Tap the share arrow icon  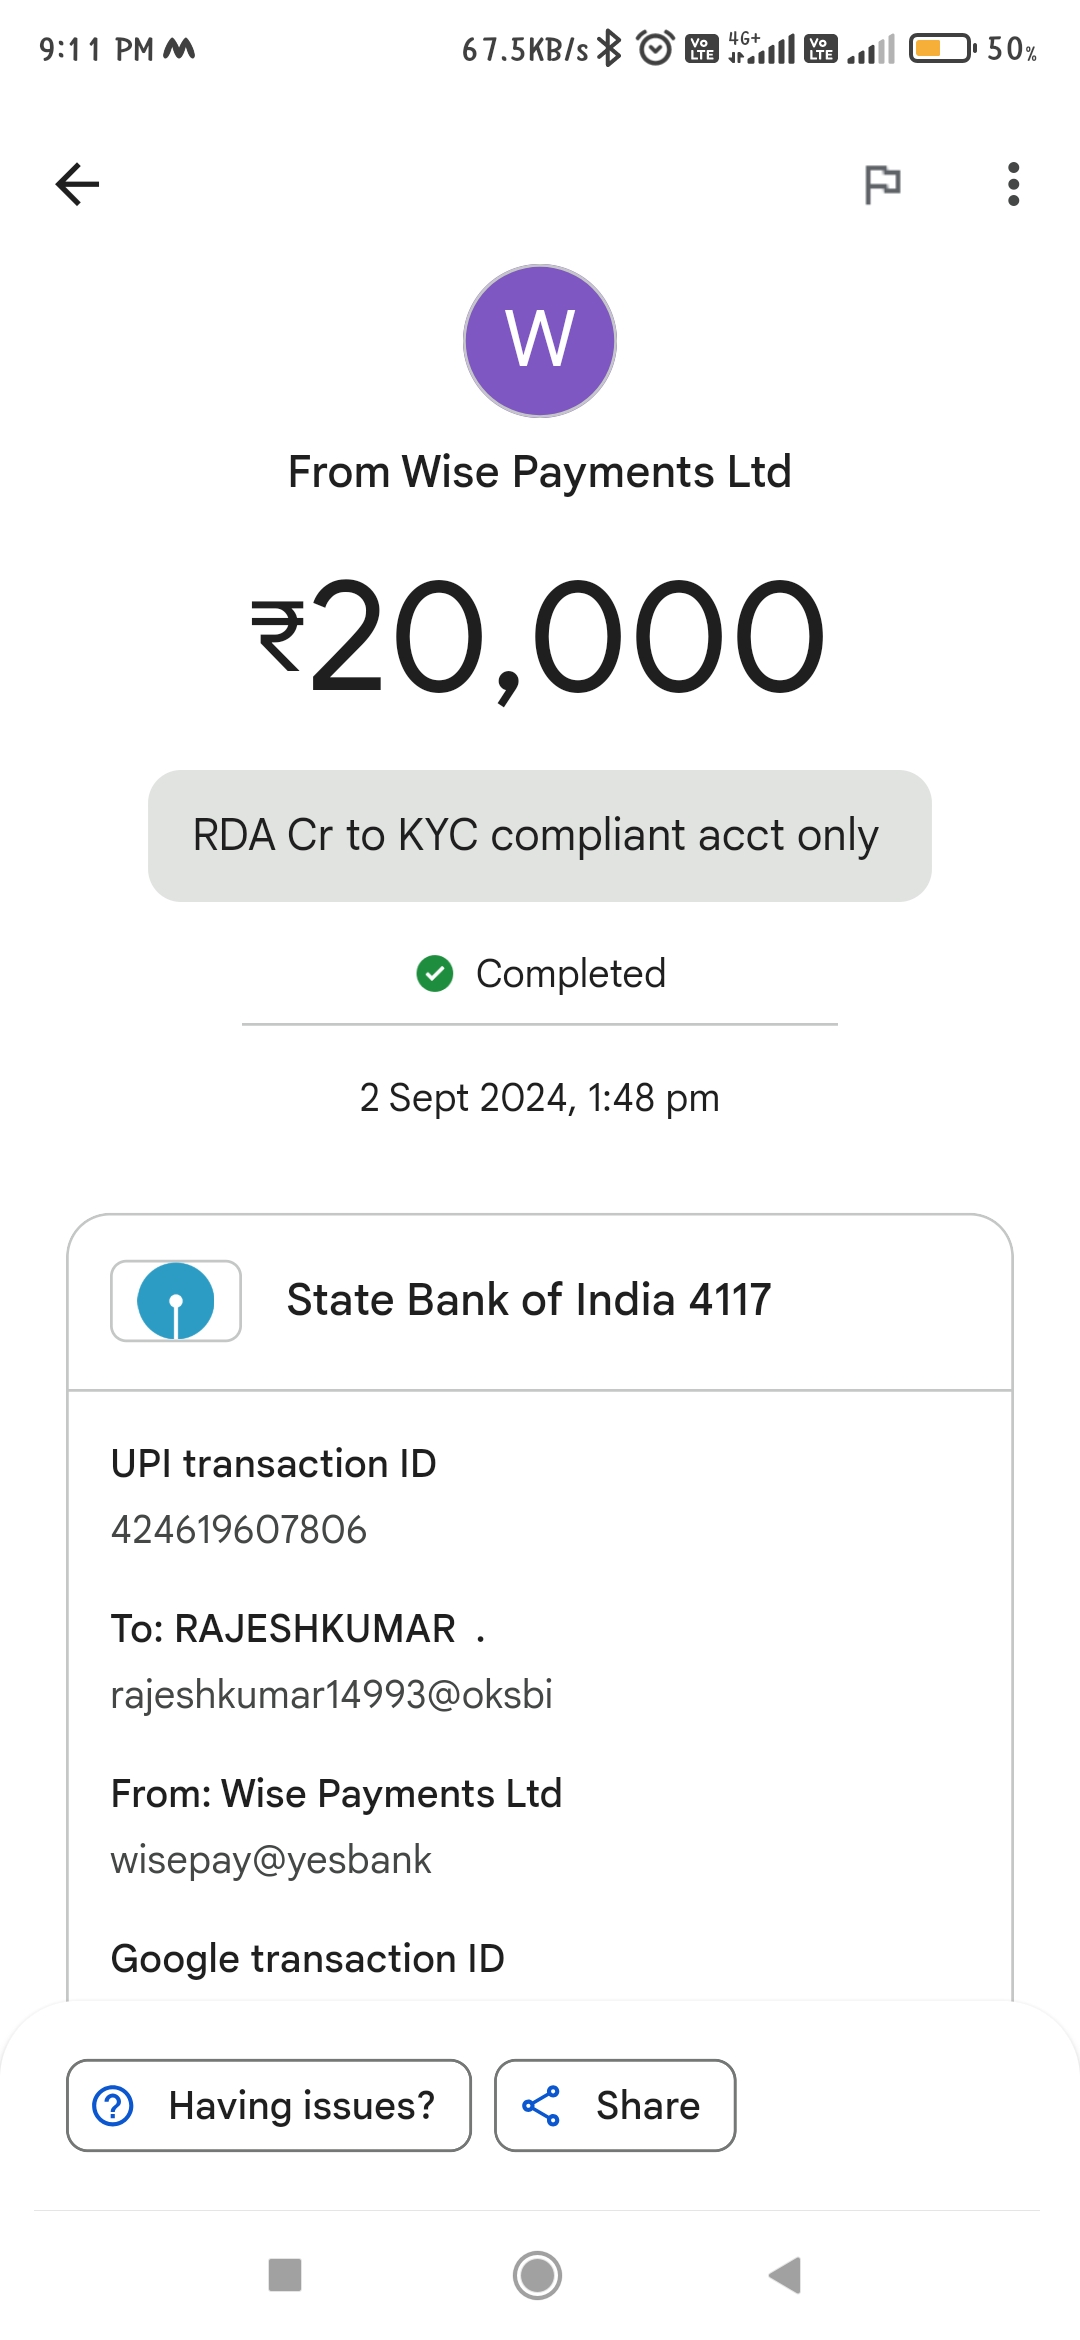541,2105
